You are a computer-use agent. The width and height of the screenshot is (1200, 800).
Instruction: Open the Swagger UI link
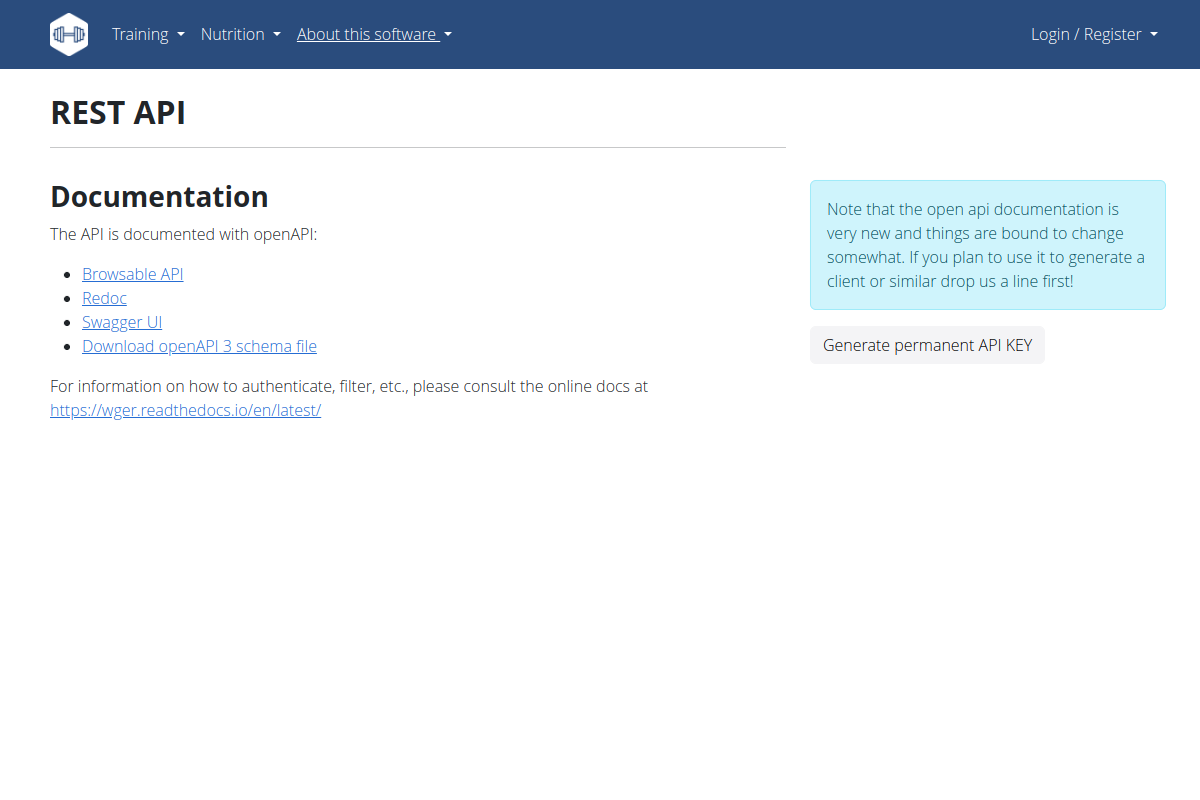tap(122, 322)
